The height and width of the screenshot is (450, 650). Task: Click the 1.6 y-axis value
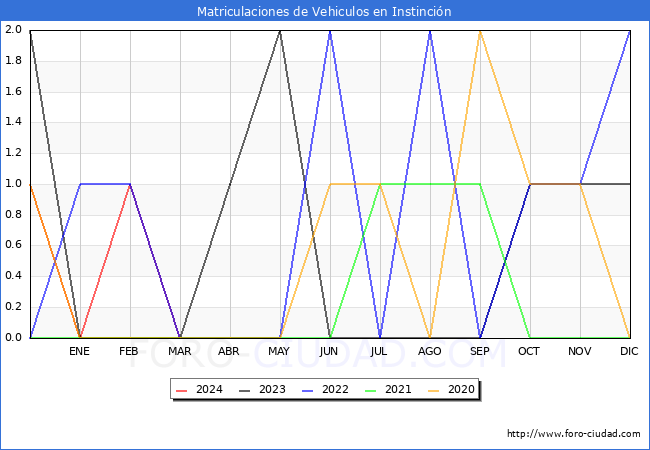14,91
